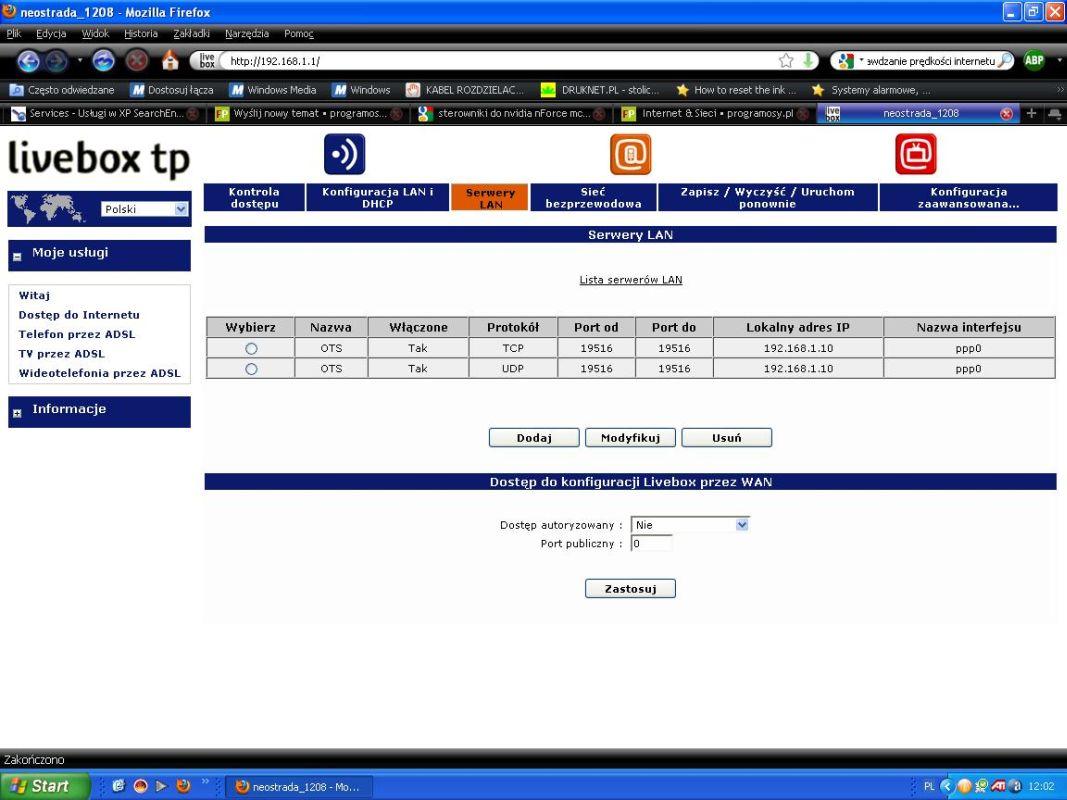Select the OTS TCP row radio button

[x=251, y=348]
